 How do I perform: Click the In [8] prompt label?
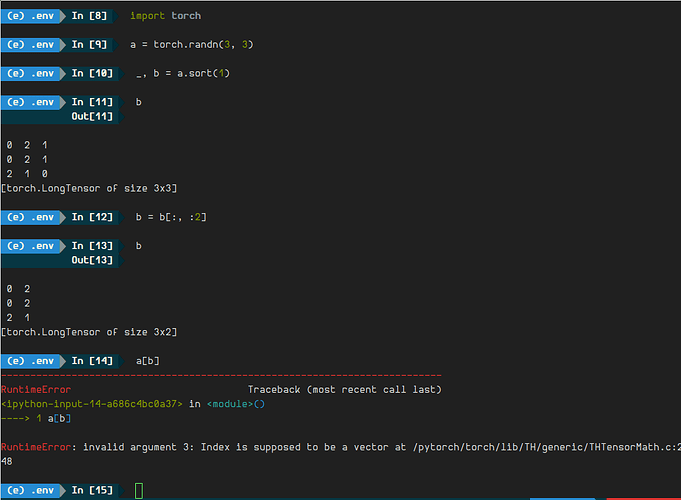[x=89, y=16]
